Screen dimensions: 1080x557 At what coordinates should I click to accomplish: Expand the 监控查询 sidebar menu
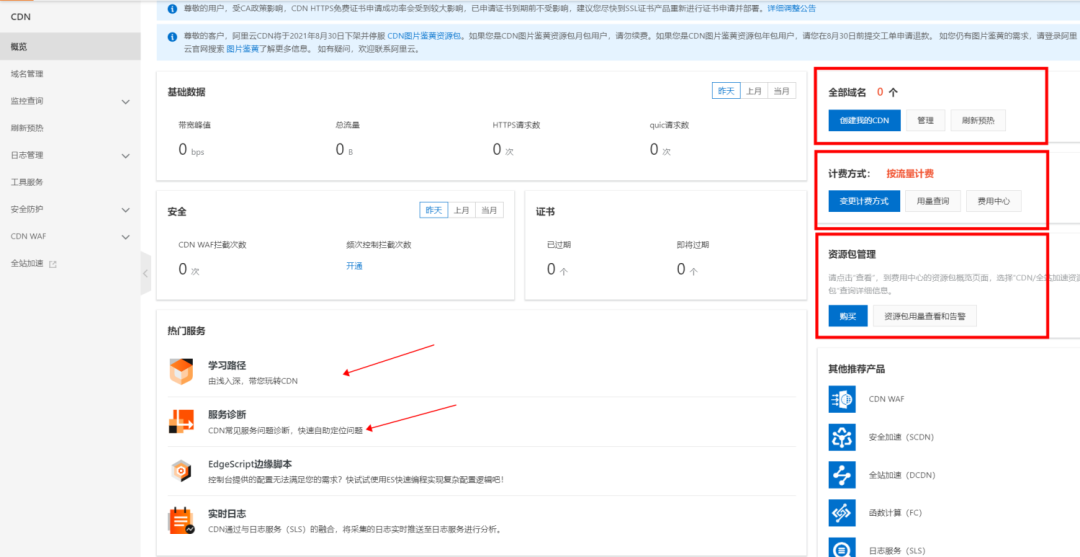[125, 101]
